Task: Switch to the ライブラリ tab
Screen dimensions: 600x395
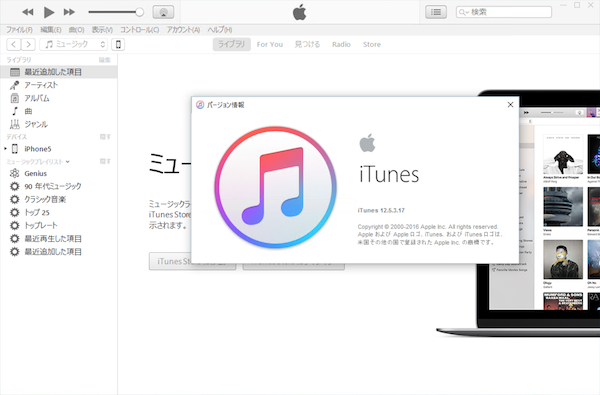Action: coord(232,44)
